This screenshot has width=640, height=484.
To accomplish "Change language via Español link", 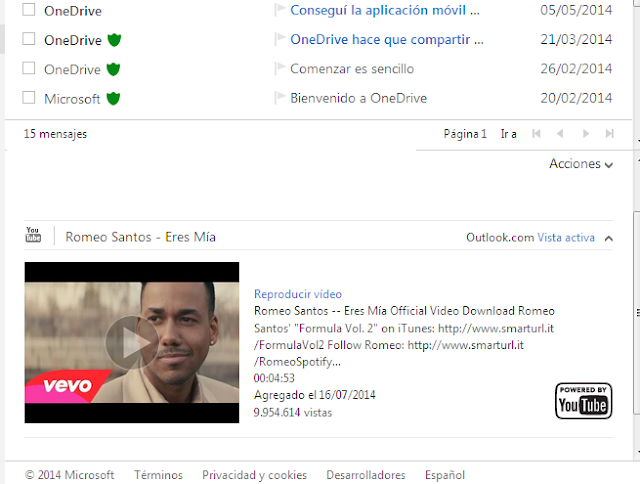I will click(445, 475).
